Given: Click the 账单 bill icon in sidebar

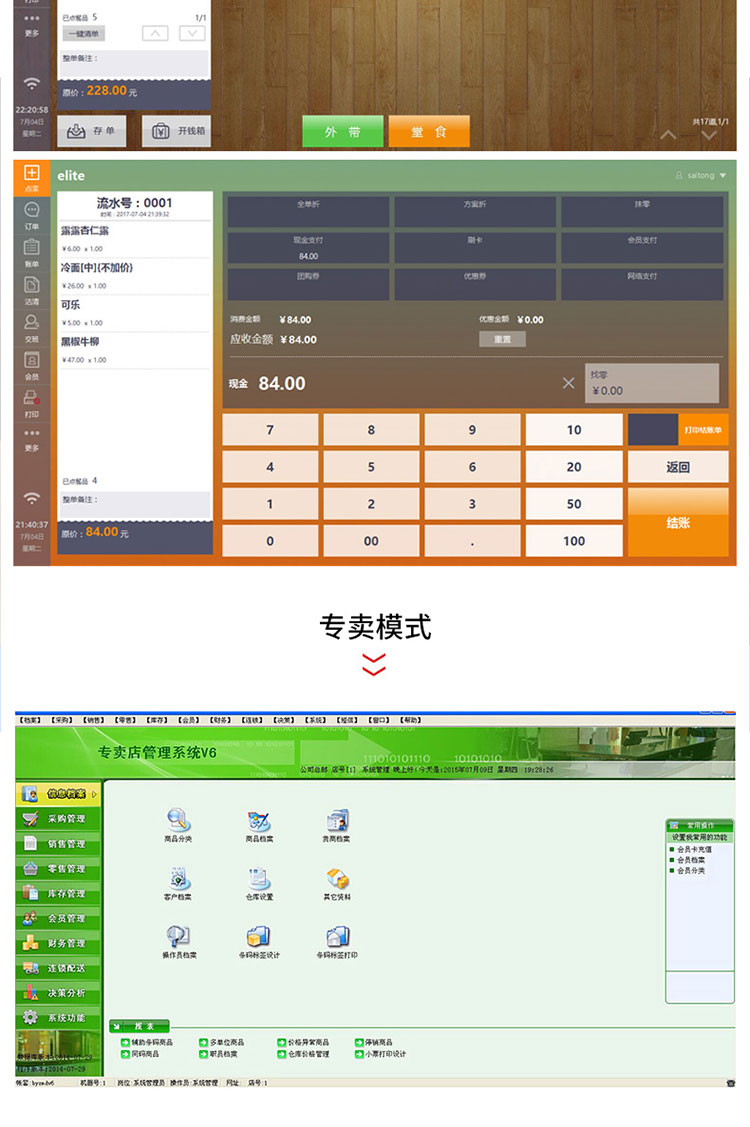Looking at the screenshot, I should [31, 251].
